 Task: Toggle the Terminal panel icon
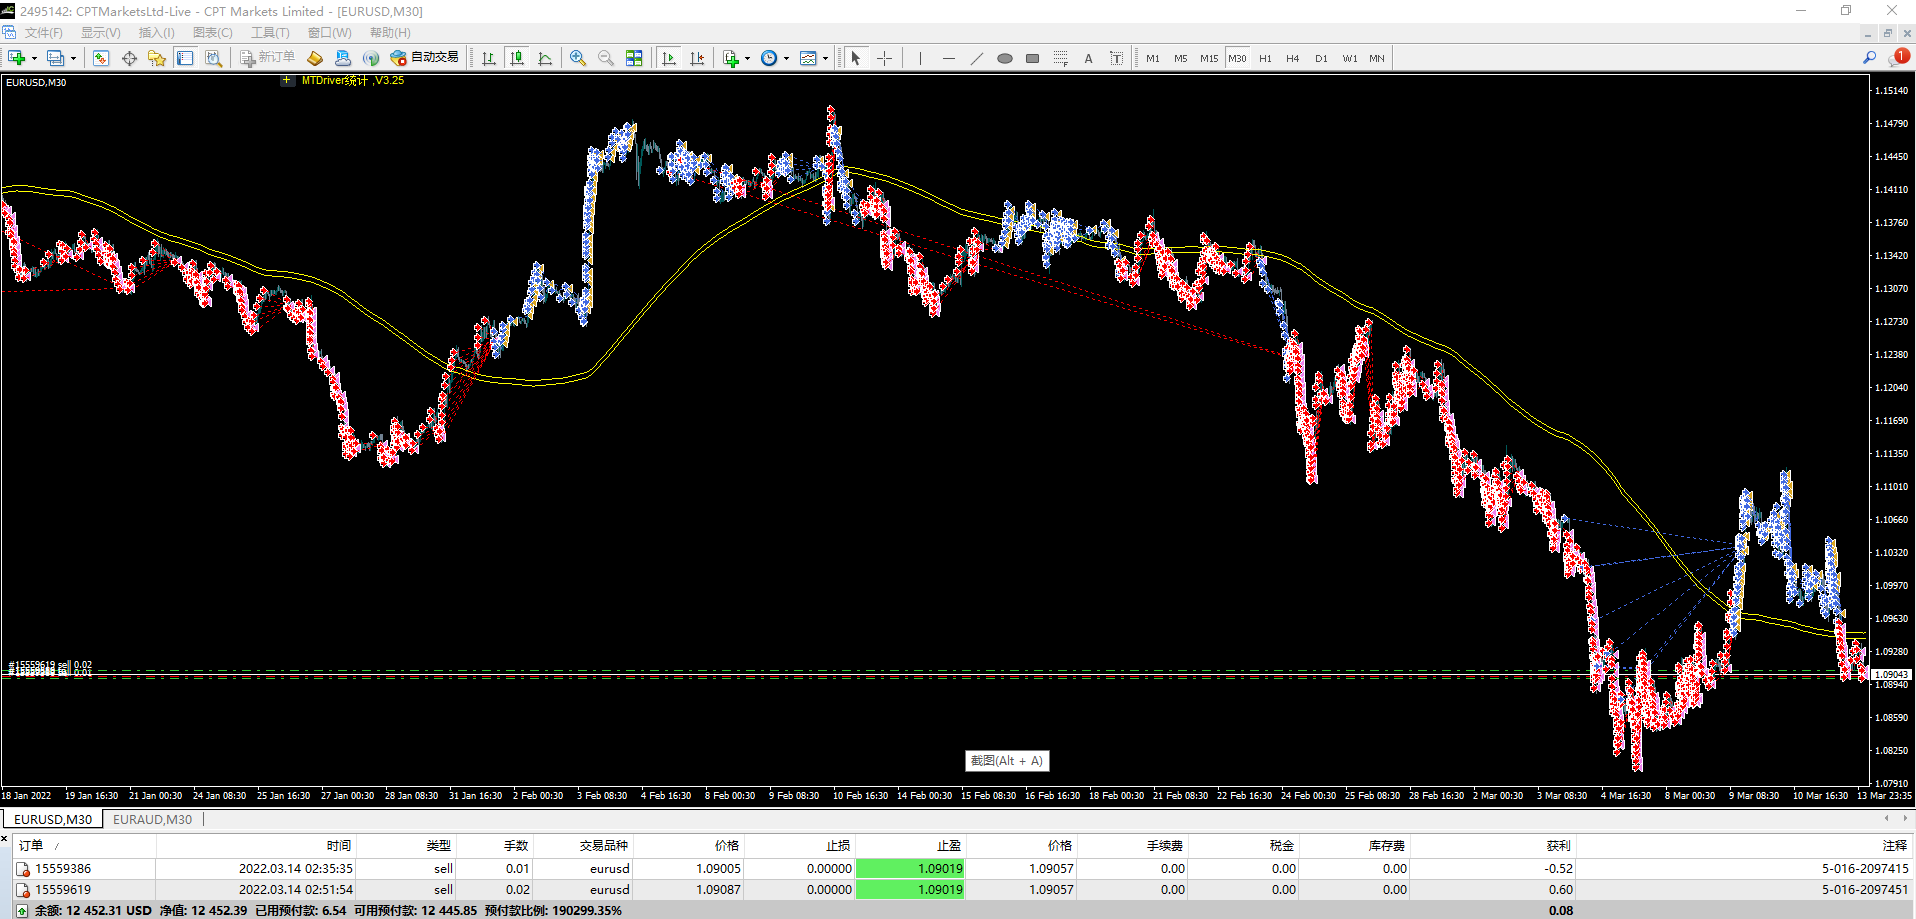point(185,58)
